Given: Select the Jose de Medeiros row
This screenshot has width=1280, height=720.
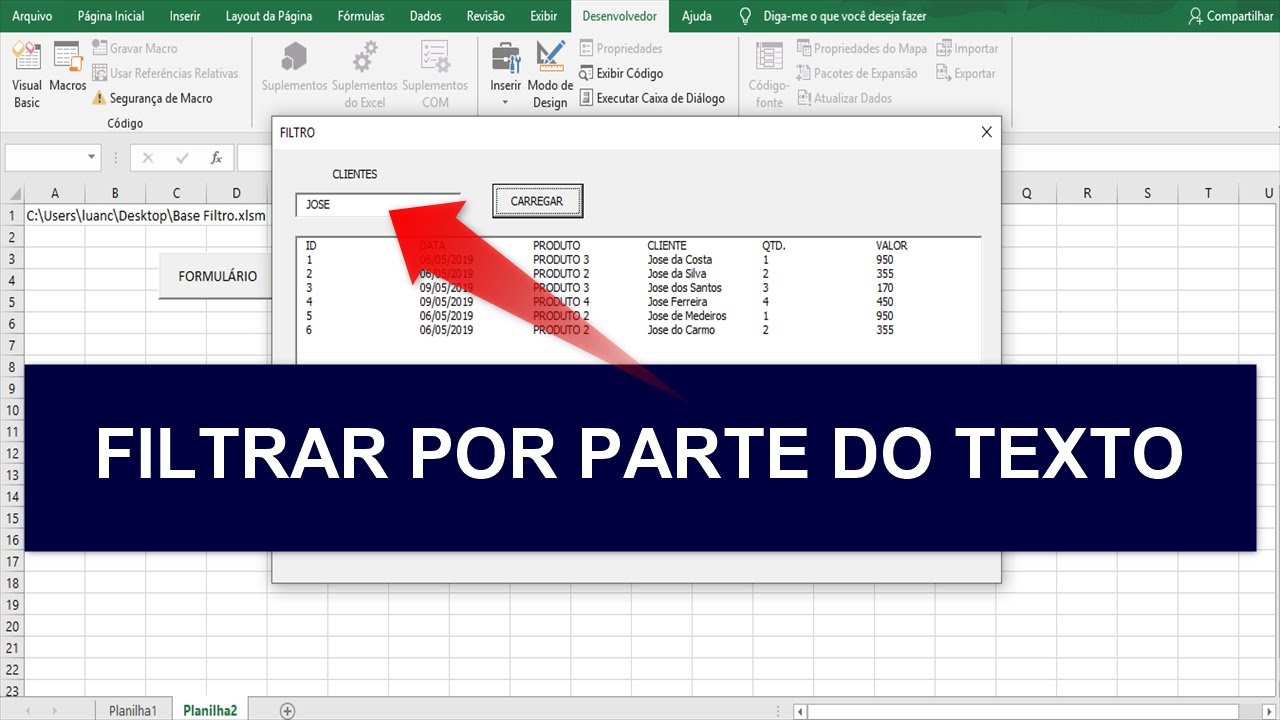Looking at the screenshot, I should (x=640, y=316).
